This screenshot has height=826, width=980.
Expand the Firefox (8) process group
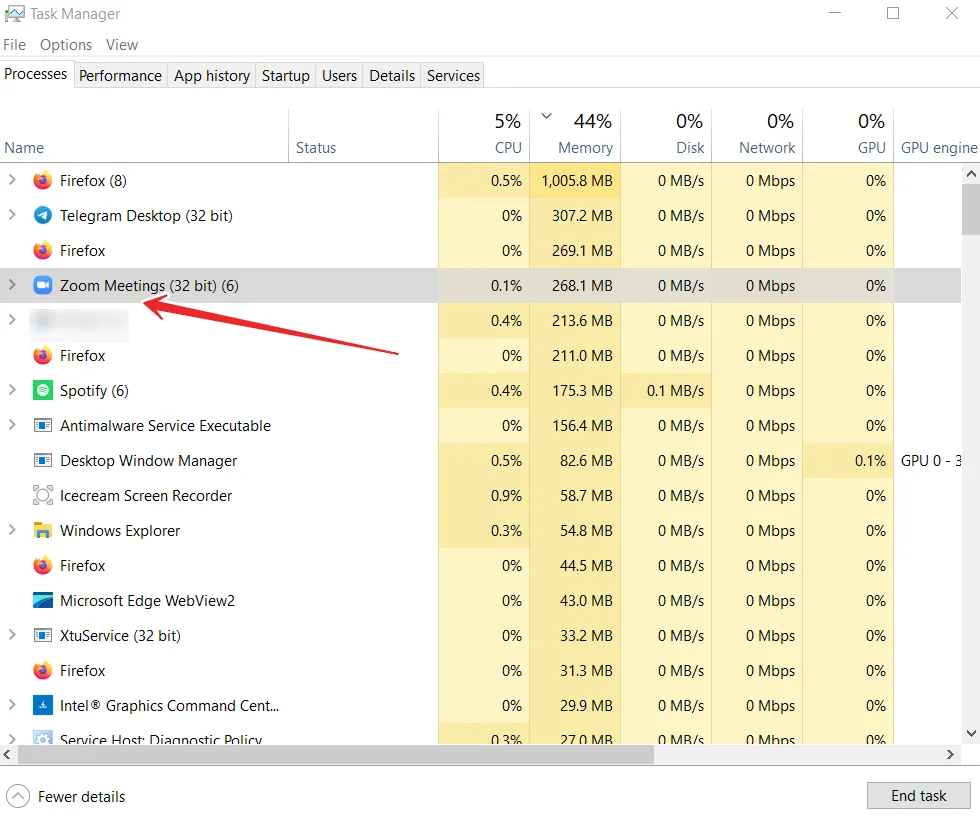pyautogui.click(x=12, y=180)
